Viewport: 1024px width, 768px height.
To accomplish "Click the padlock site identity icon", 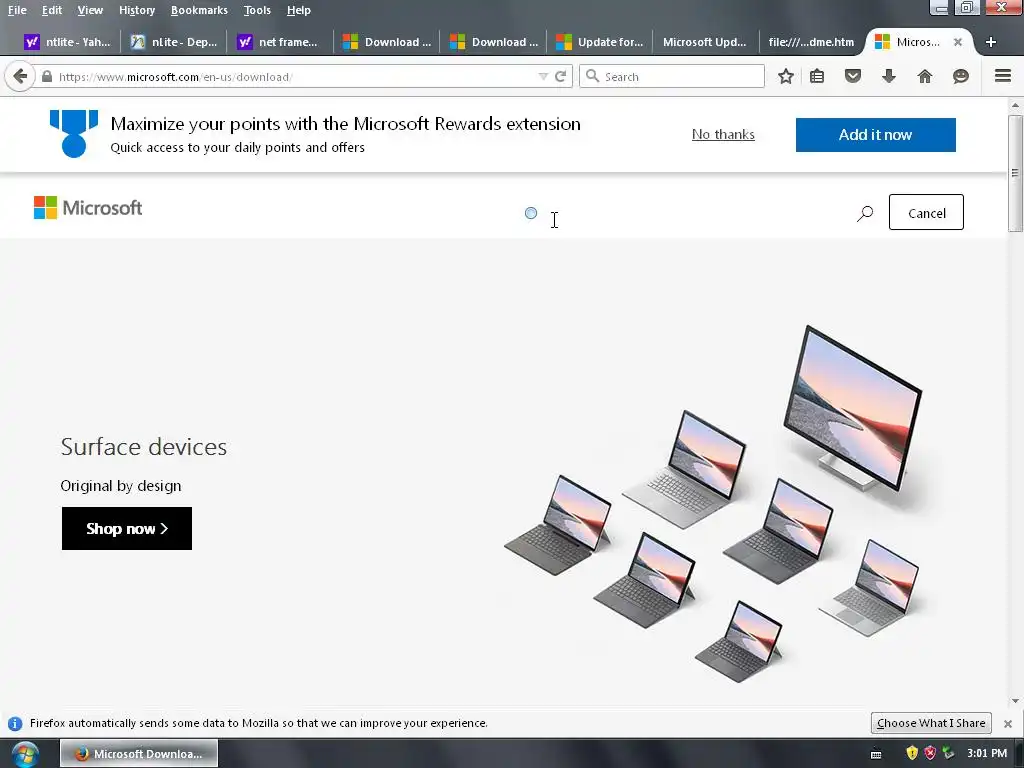I will tap(47, 76).
